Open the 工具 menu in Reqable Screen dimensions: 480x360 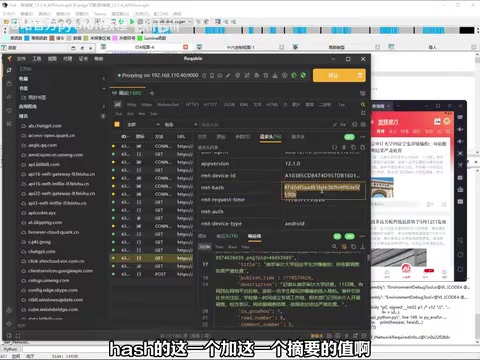click(37, 59)
